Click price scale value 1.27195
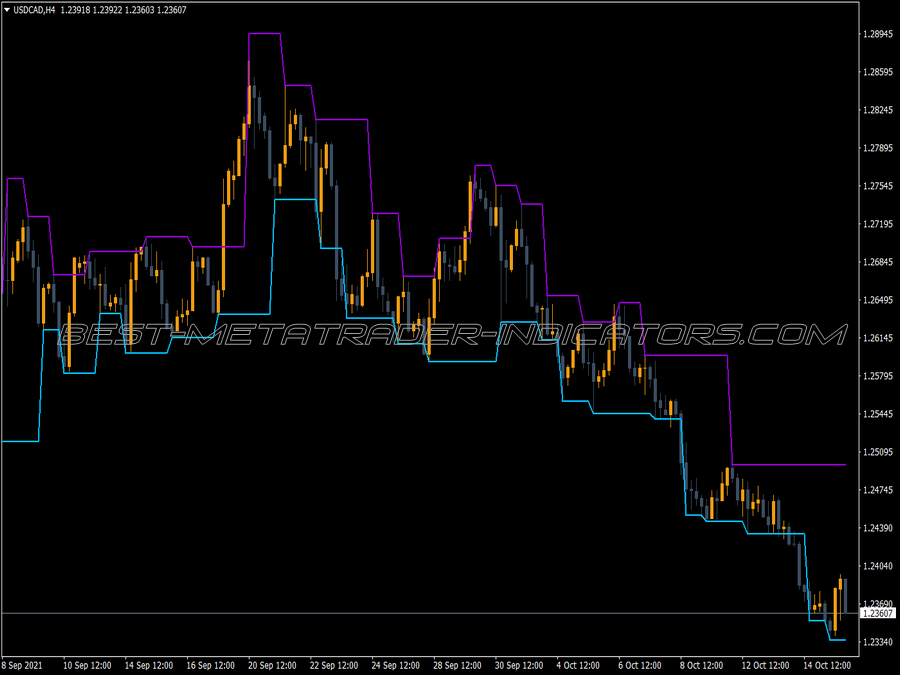The width and height of the screenshot is (900, 675). (878, 224)
